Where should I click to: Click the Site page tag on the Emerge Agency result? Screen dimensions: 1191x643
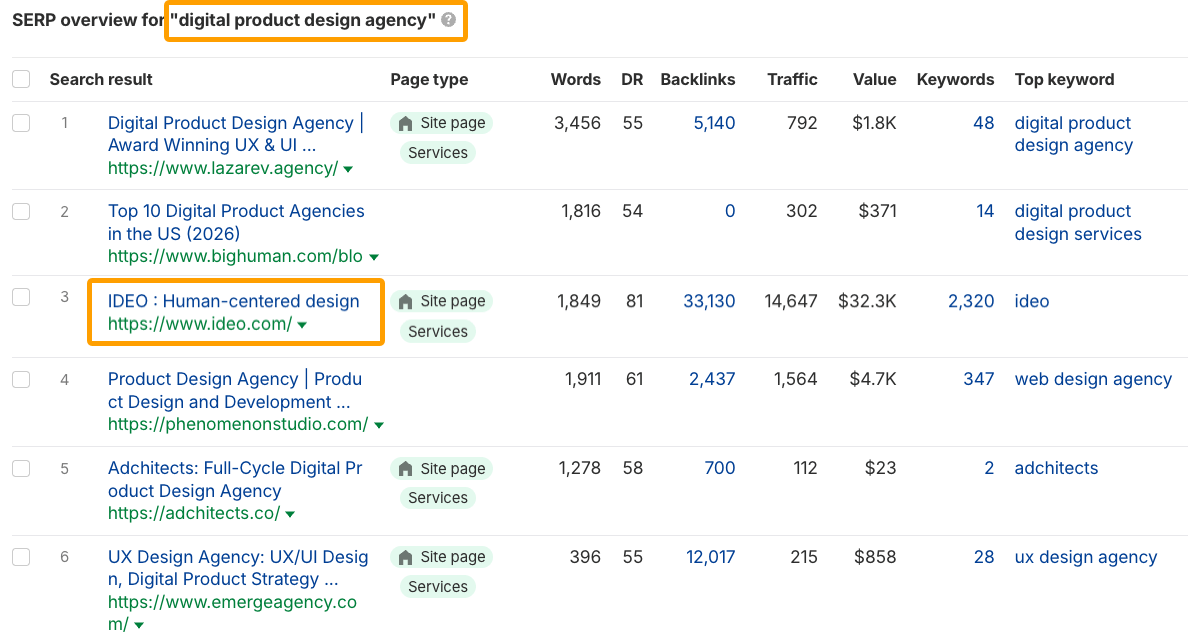pyautogui.click(x=441, y=557)
